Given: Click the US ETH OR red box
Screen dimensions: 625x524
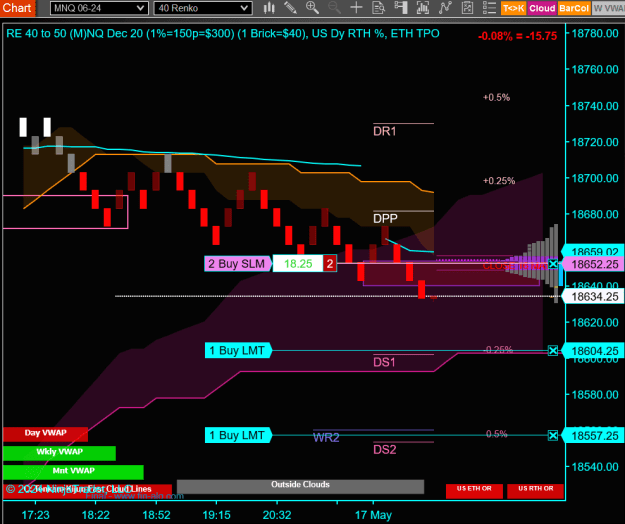Looking at the screenshot, I should [474, 491].
